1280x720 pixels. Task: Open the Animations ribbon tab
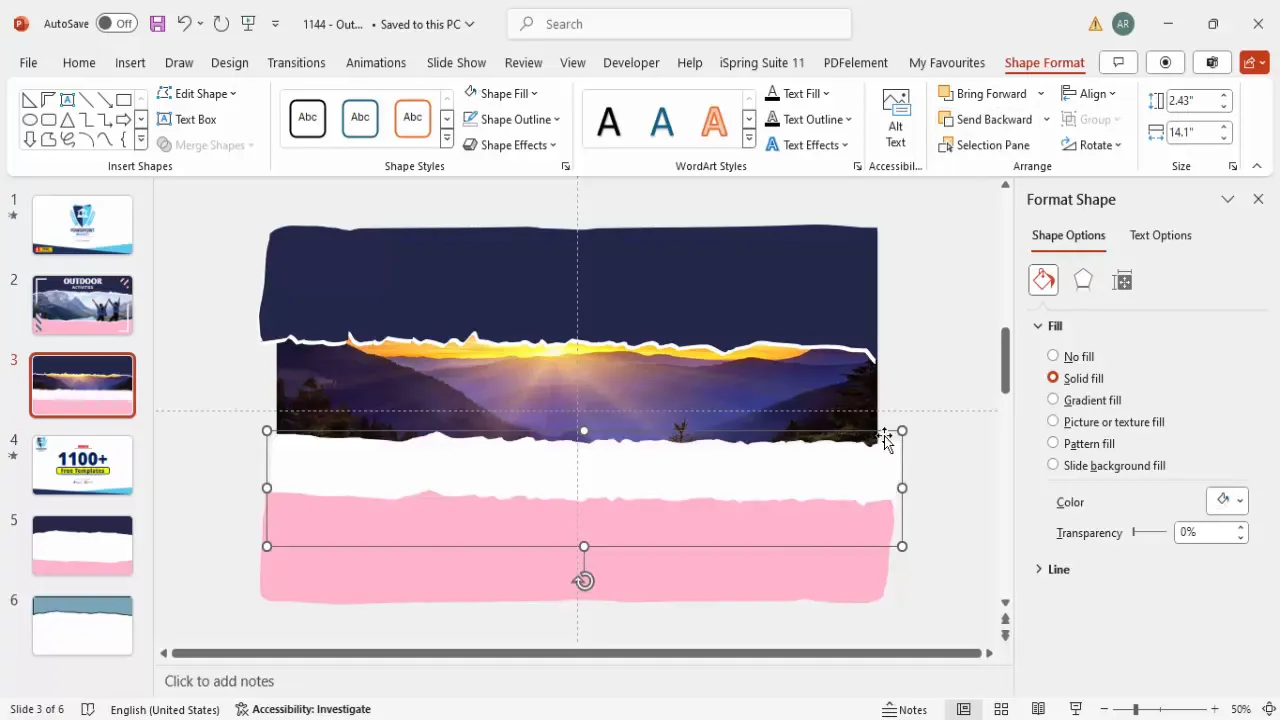click(x=376, y=62)
